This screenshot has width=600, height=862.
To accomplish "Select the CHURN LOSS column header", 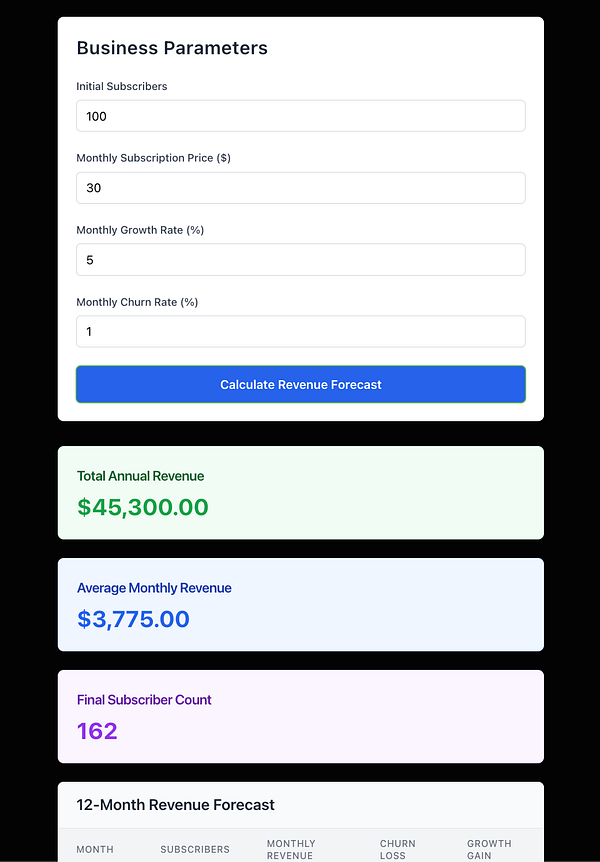I will click(397, 849).
